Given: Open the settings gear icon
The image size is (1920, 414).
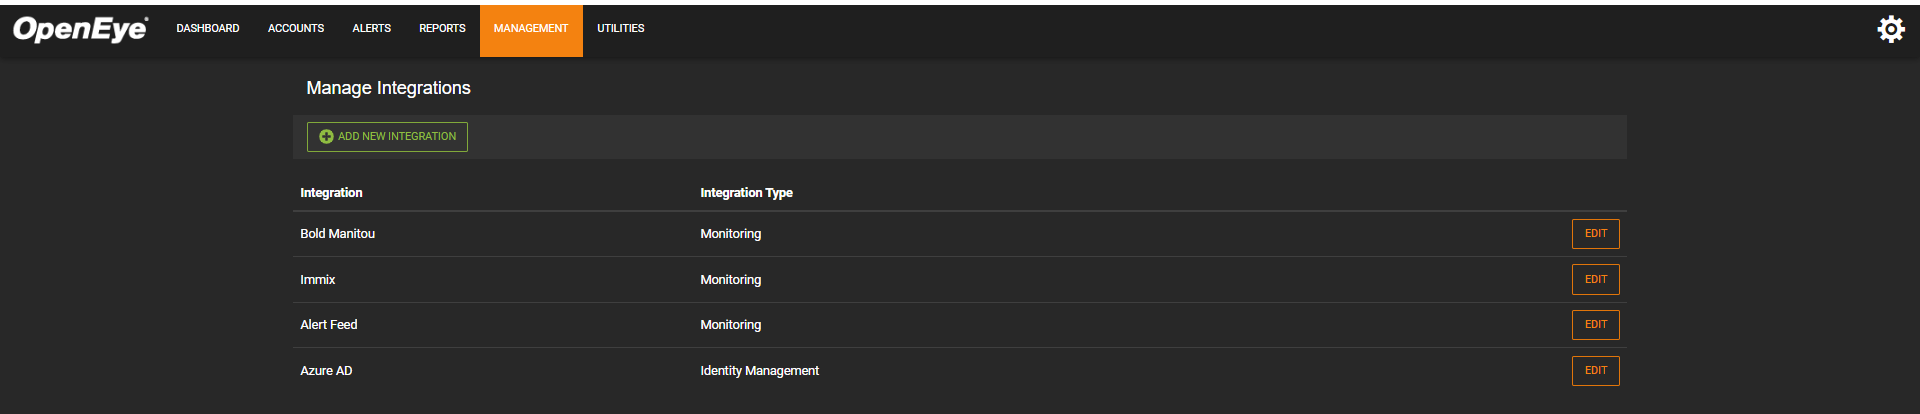Looking at the screenshot, I should pyautogui.click(x=1890, y=29).
